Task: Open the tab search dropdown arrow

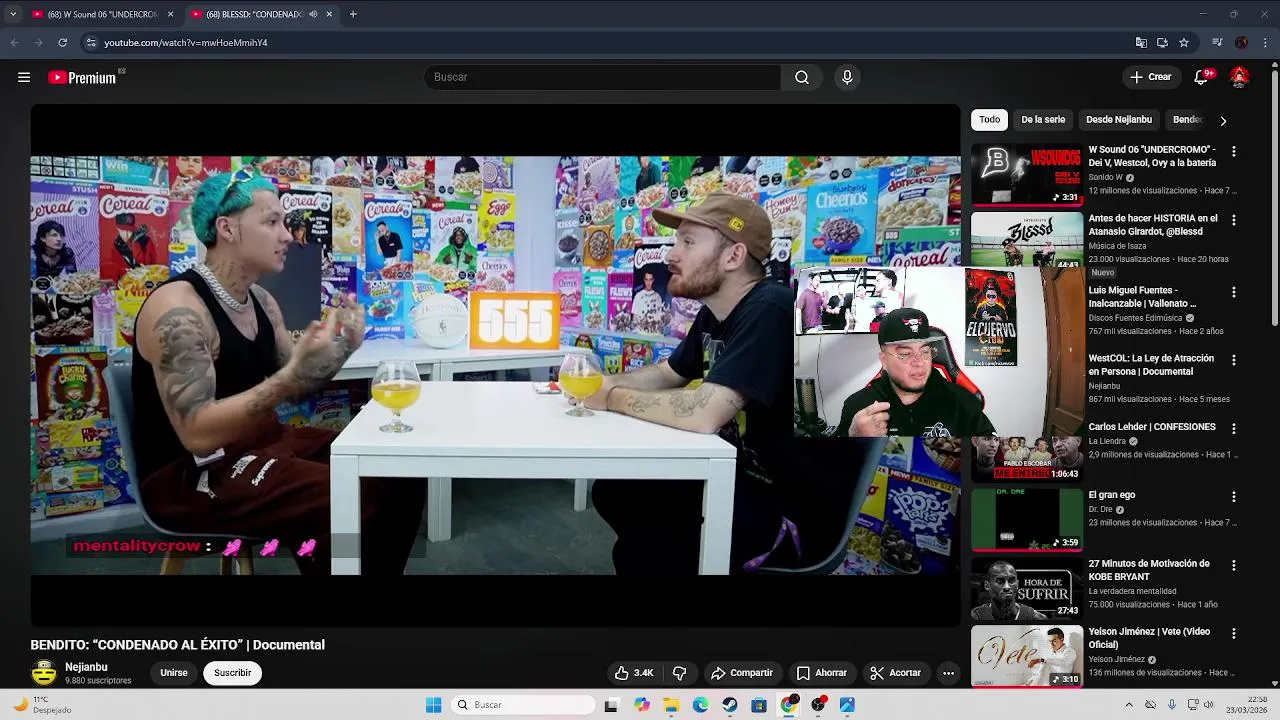Action: pos(12,14)
